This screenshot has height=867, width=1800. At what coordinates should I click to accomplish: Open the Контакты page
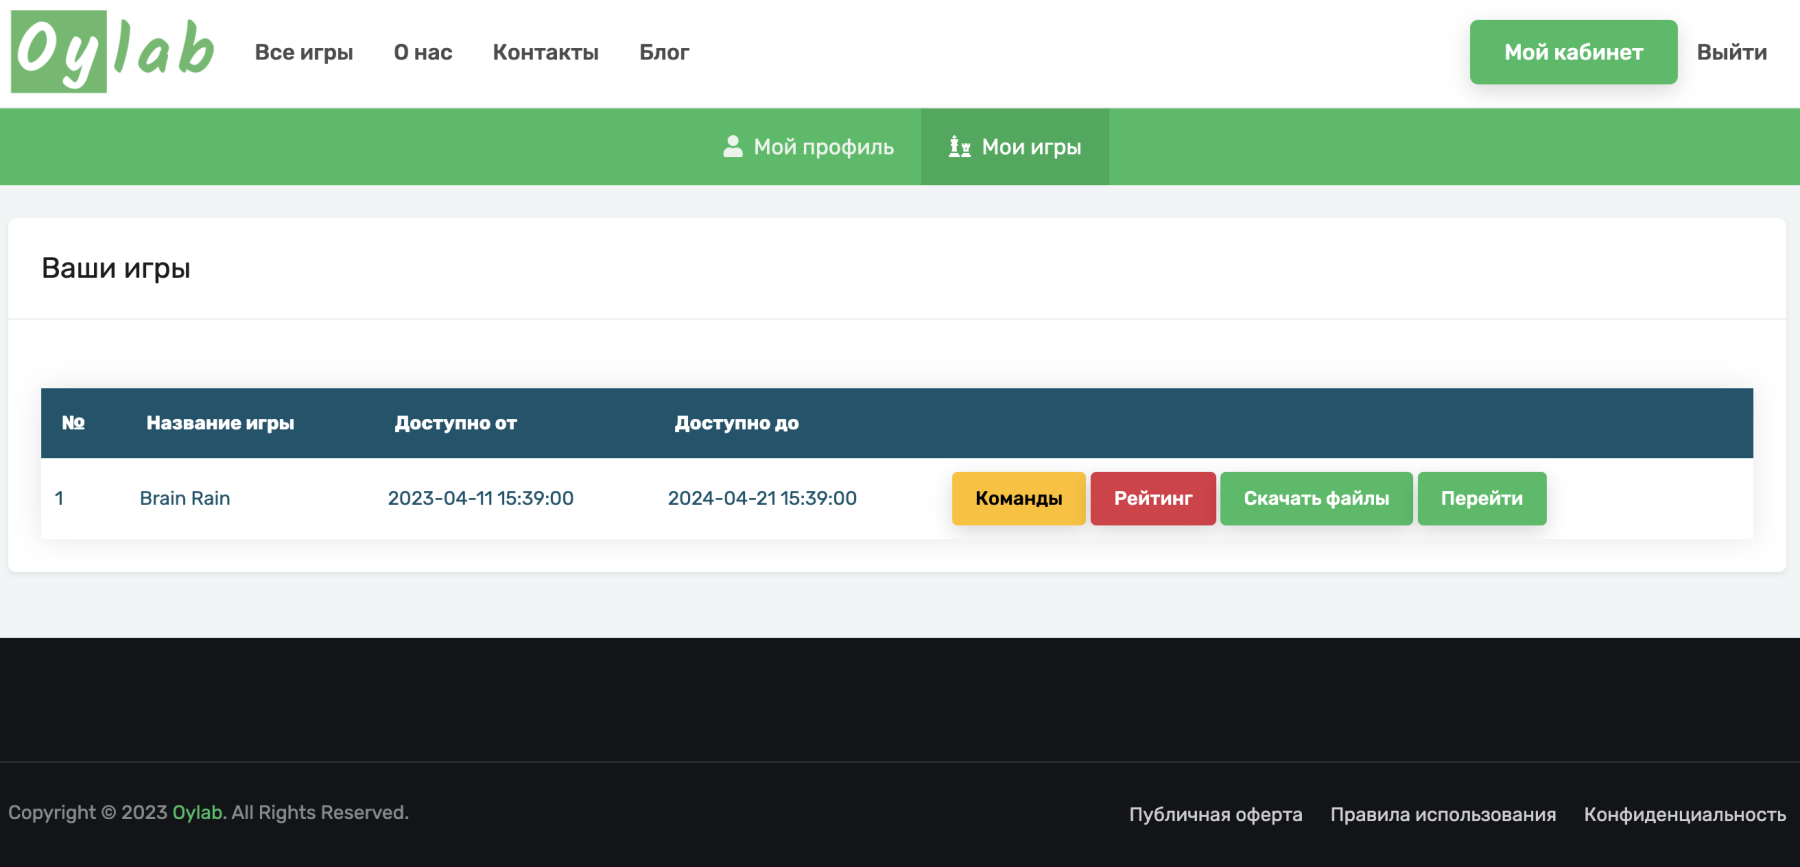pos(546,52)
